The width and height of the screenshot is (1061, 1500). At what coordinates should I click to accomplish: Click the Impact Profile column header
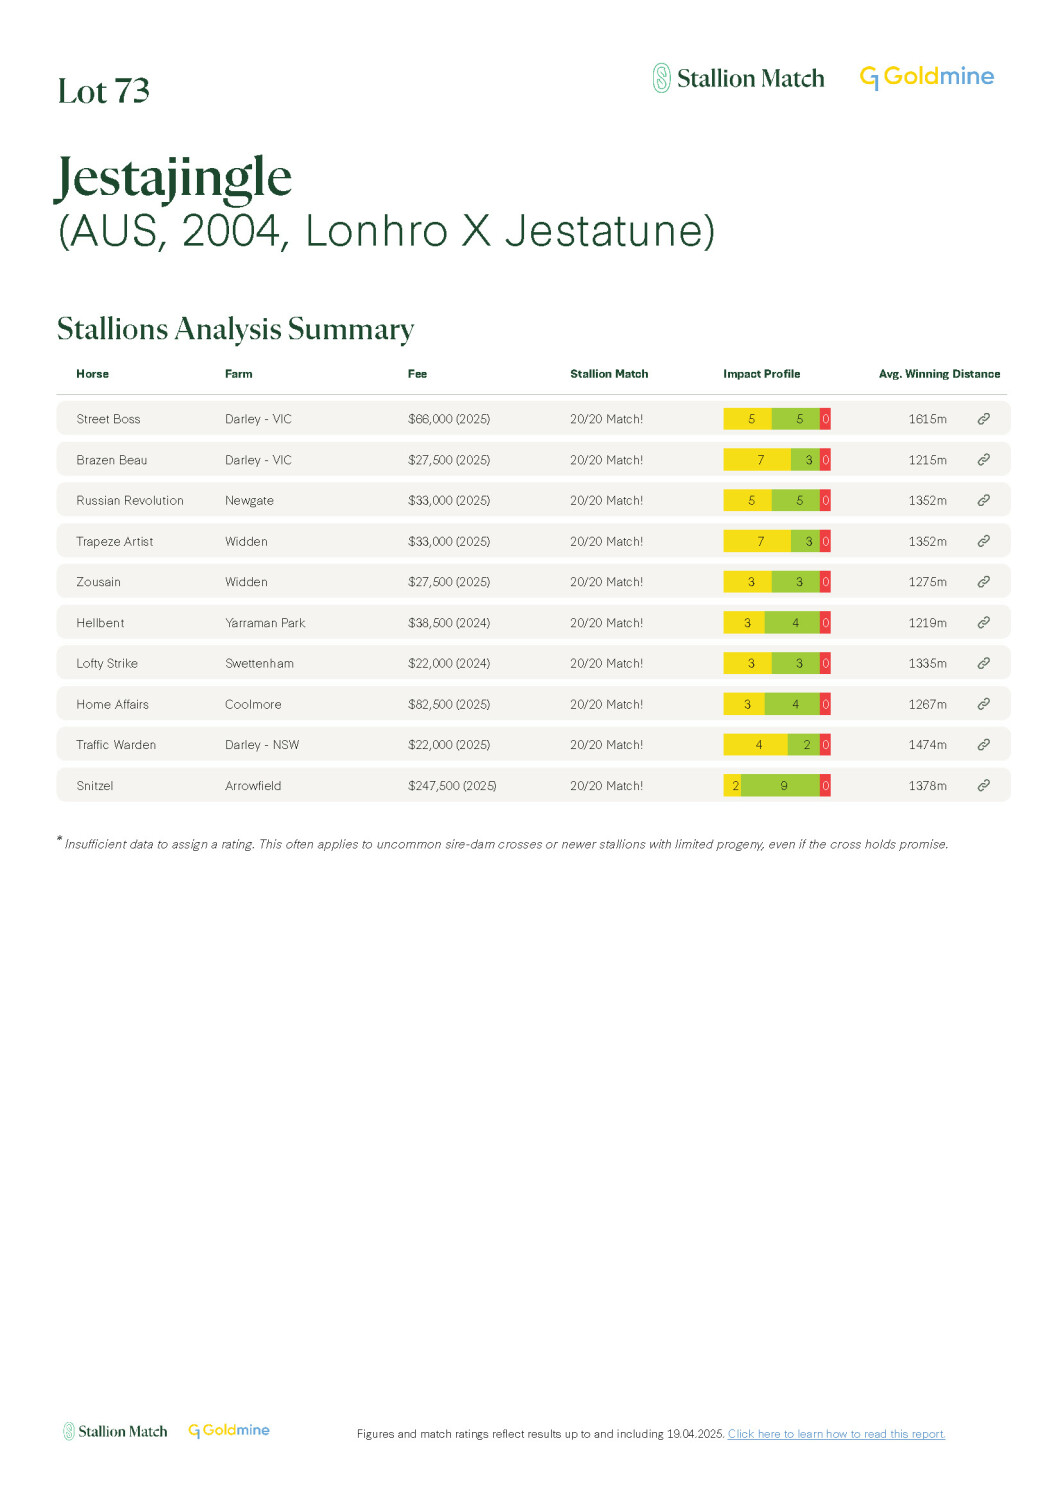761,374
